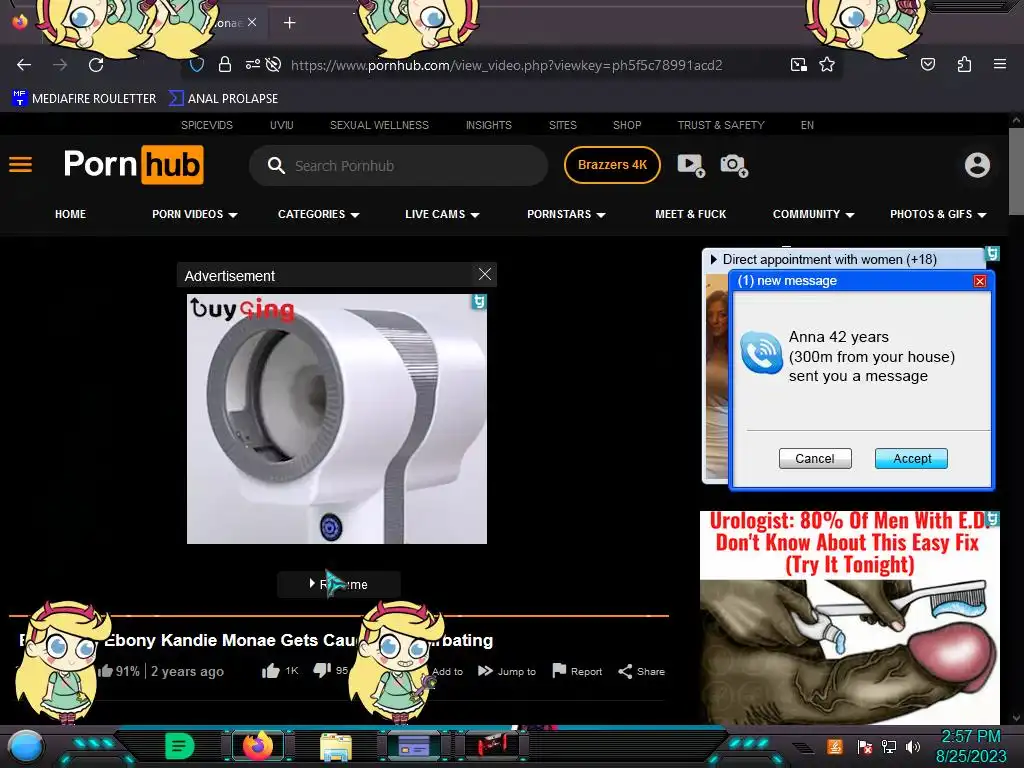Open the TRUST & SAFETY link

[x=720, y=125]
